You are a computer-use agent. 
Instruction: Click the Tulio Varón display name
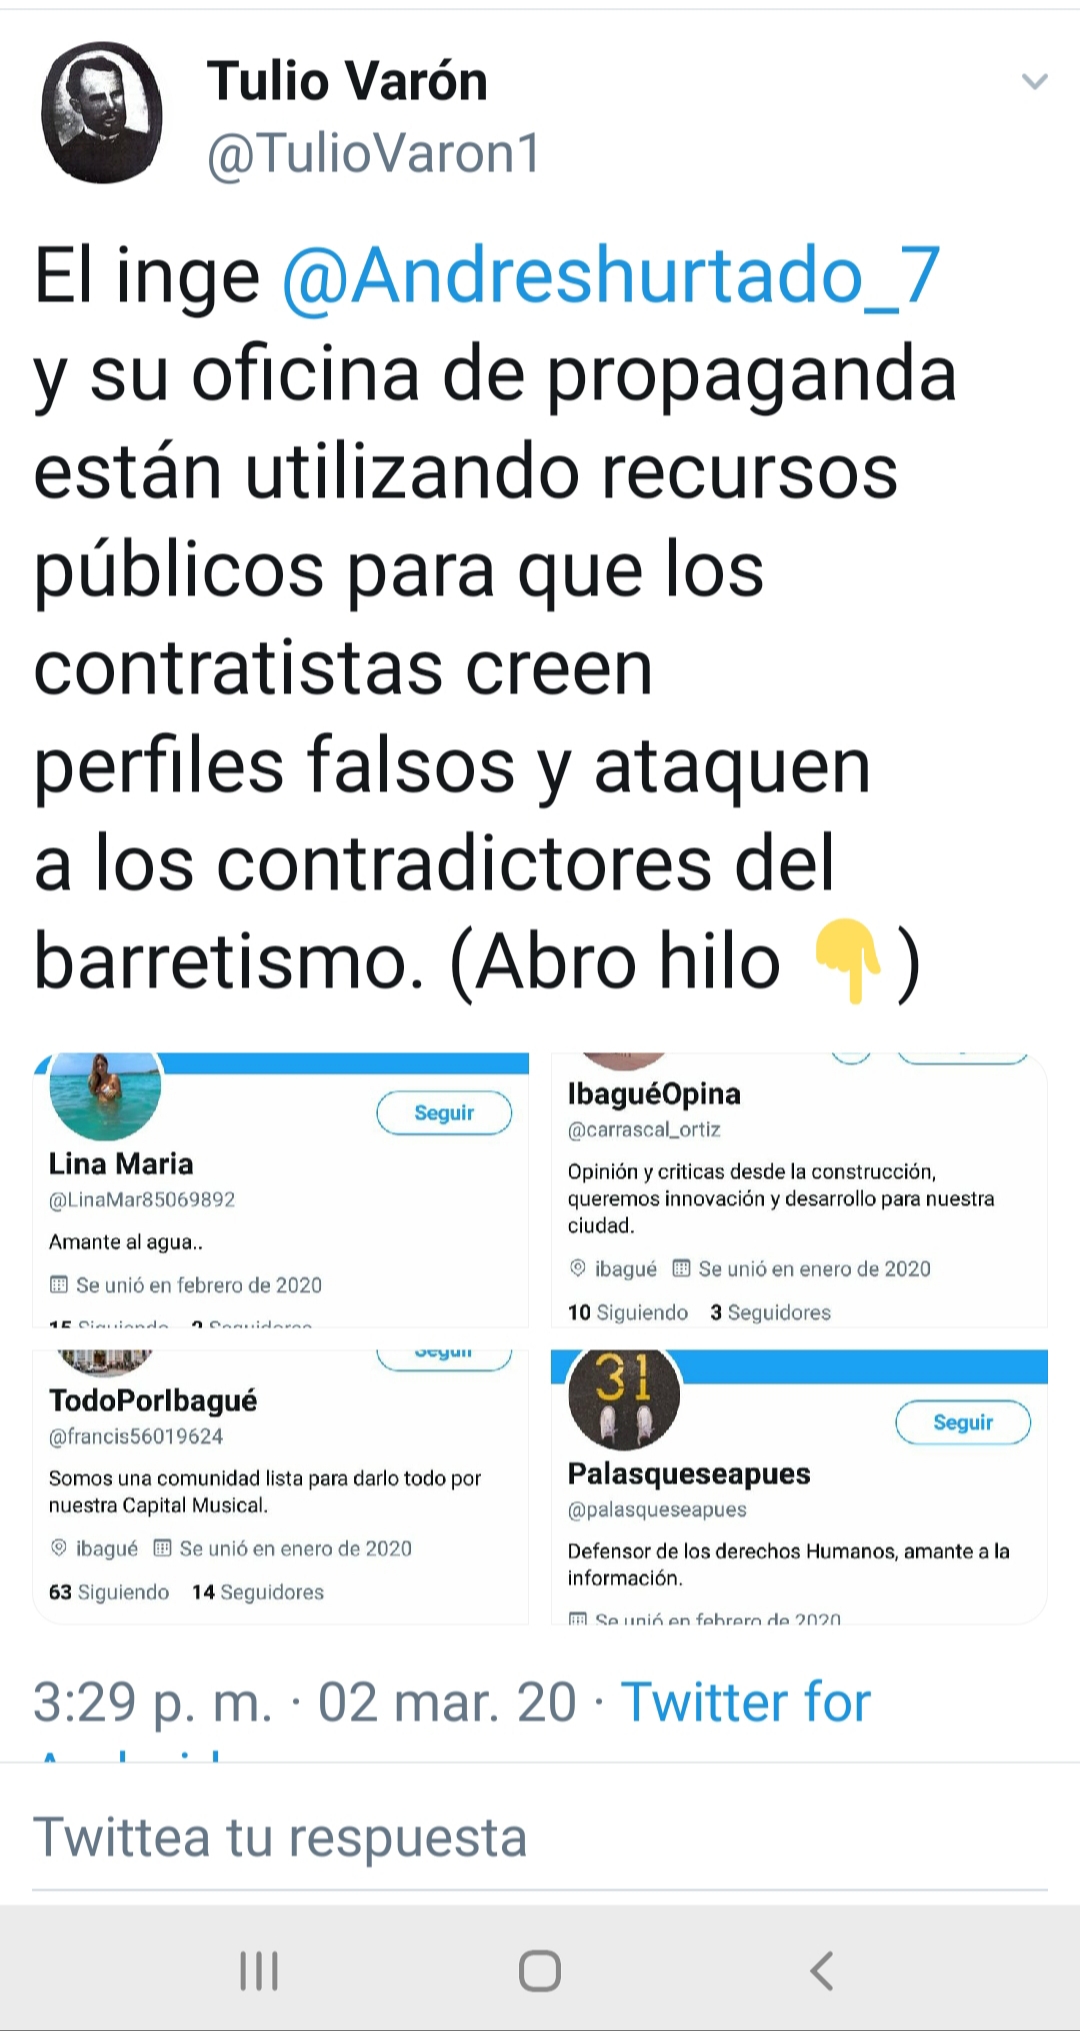(x=347, y=81)
